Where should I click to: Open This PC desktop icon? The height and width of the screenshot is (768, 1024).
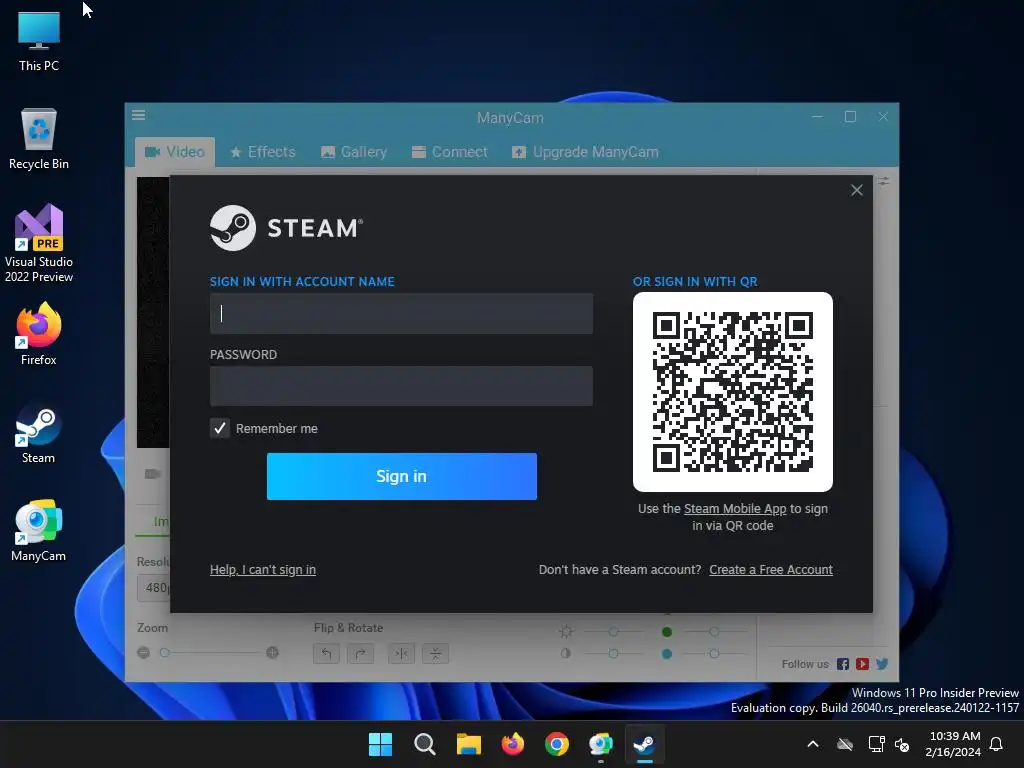click(x=39, y=40)
